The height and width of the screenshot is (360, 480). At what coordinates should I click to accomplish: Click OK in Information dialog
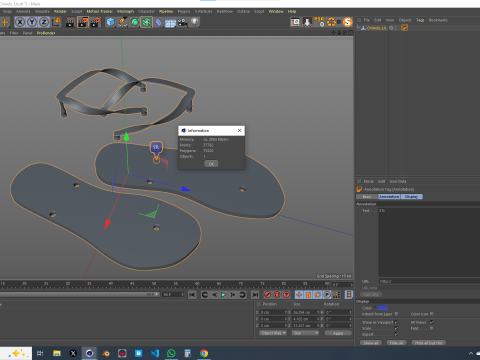tap(211, 164)
